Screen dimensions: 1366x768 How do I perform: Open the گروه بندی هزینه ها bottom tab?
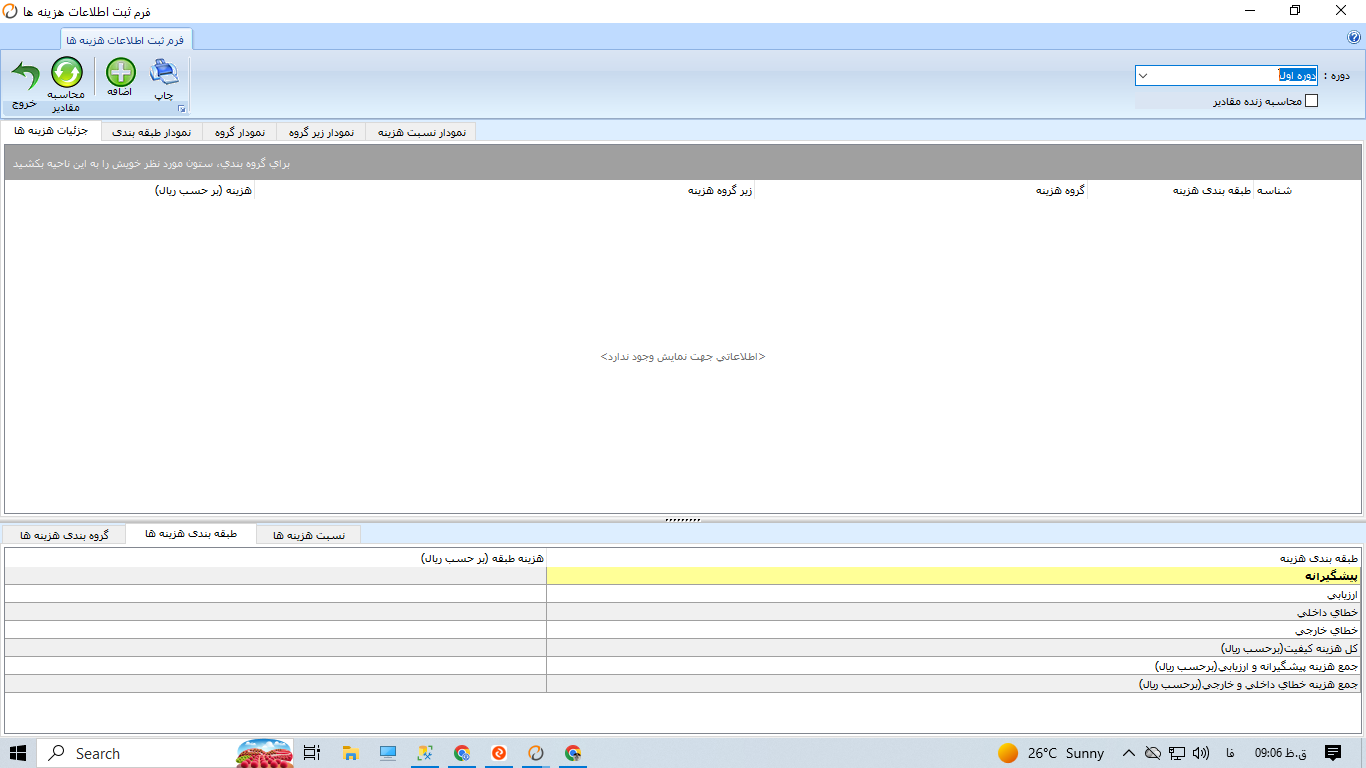65,535
